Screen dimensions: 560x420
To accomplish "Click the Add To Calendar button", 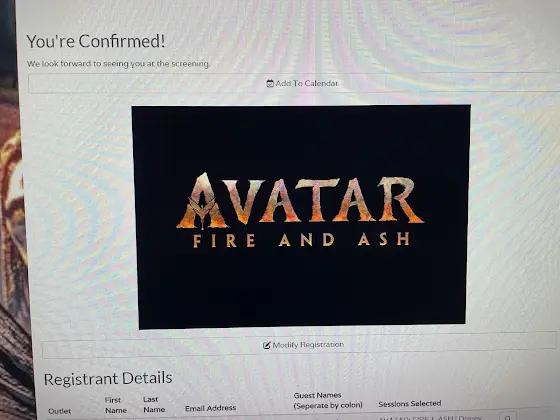I will (x=294, y=83).
